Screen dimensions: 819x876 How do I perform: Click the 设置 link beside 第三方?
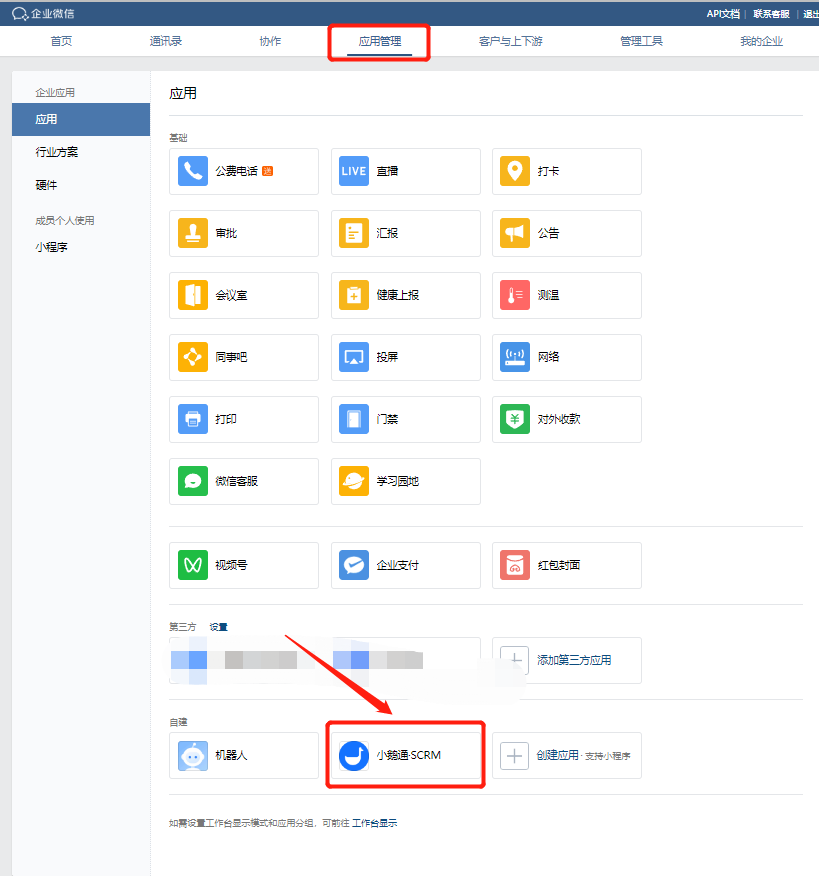click(x=218, y=627)
